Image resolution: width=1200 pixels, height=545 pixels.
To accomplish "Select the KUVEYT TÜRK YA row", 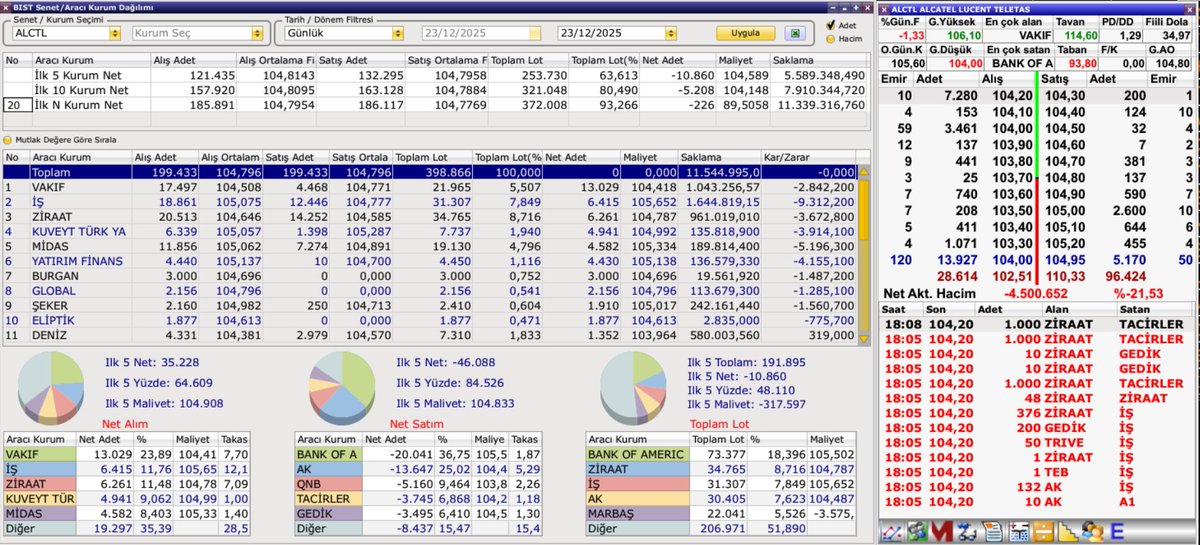I will tap(430, 231).
